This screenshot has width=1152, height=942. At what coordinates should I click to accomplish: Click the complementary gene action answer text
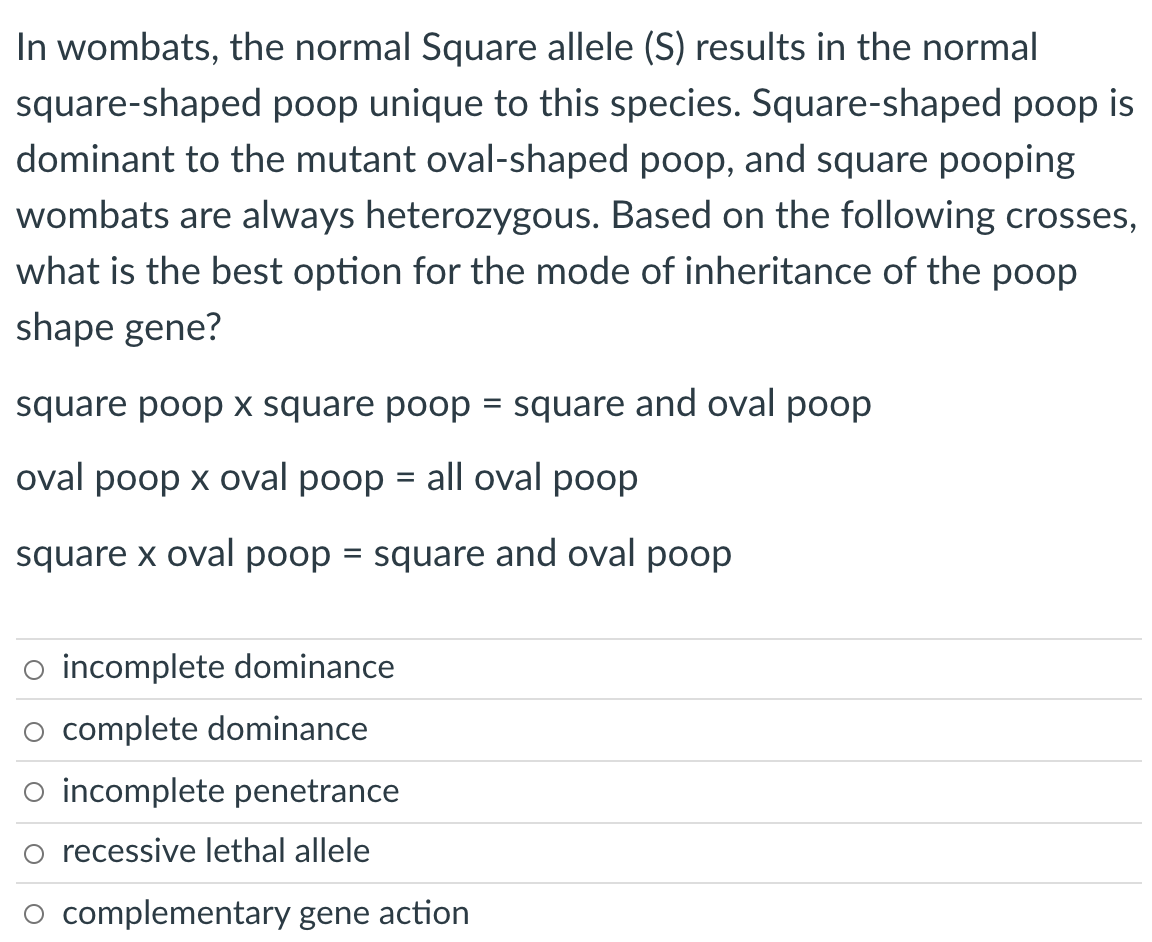point(265,913)
